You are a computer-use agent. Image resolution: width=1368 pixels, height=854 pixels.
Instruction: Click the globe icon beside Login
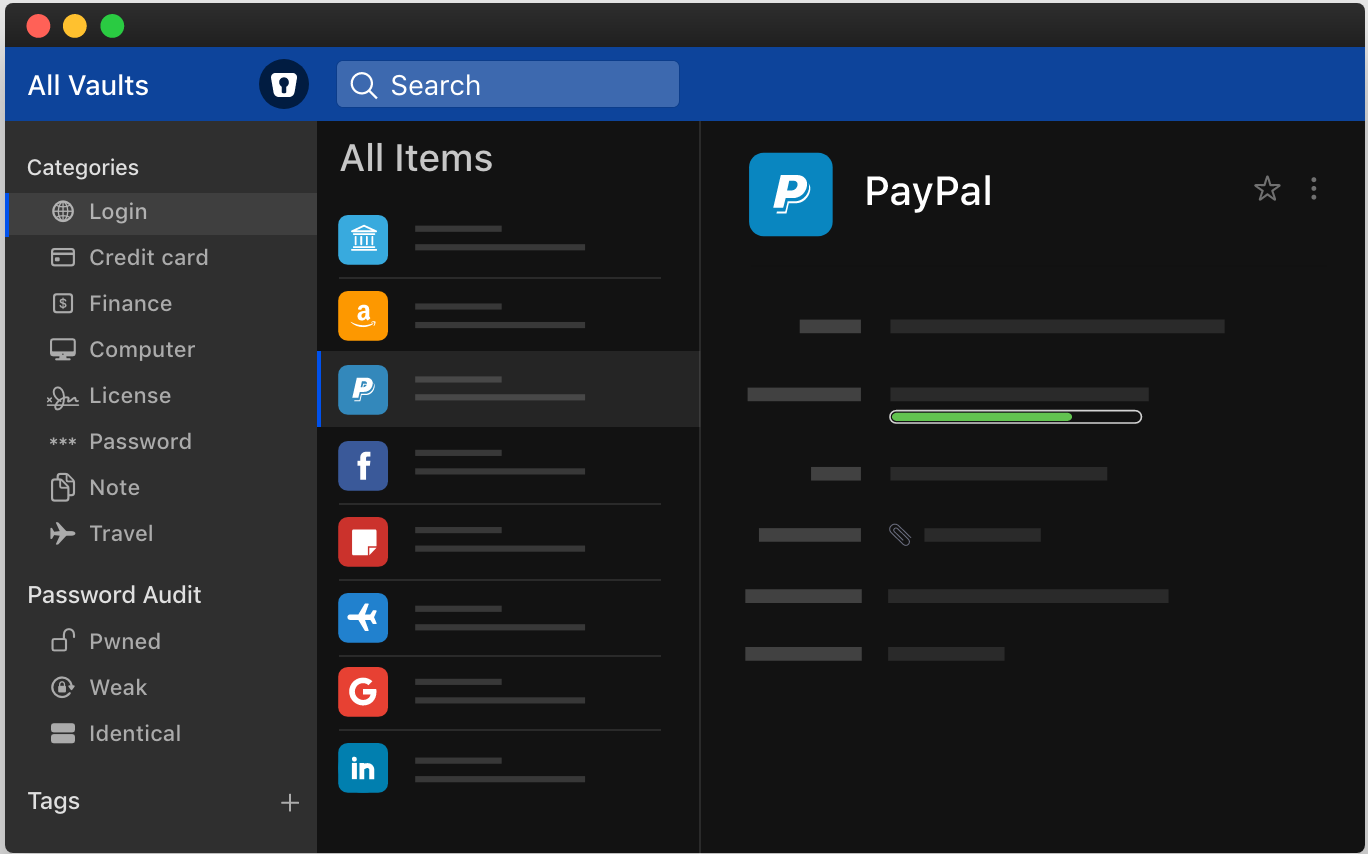(x=63, y=212)
